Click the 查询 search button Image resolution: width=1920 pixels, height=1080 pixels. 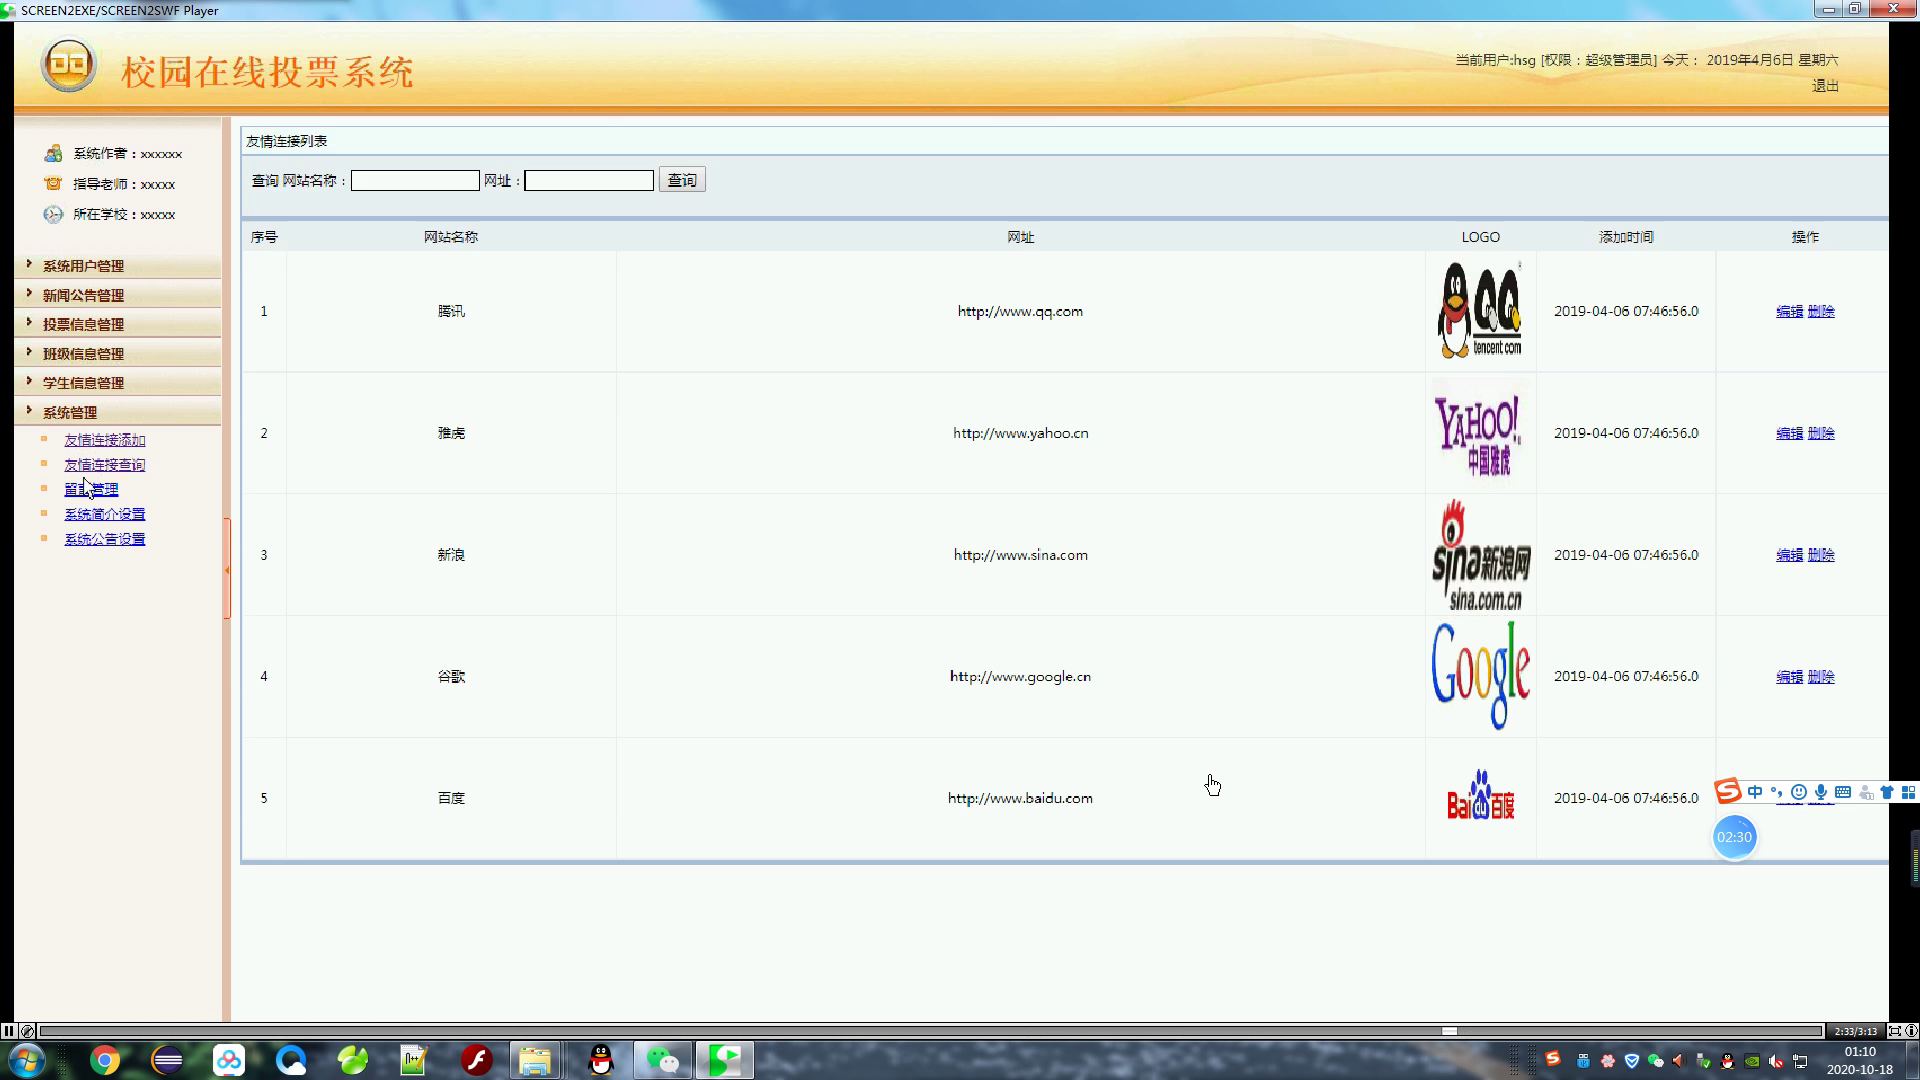(682, 180)
